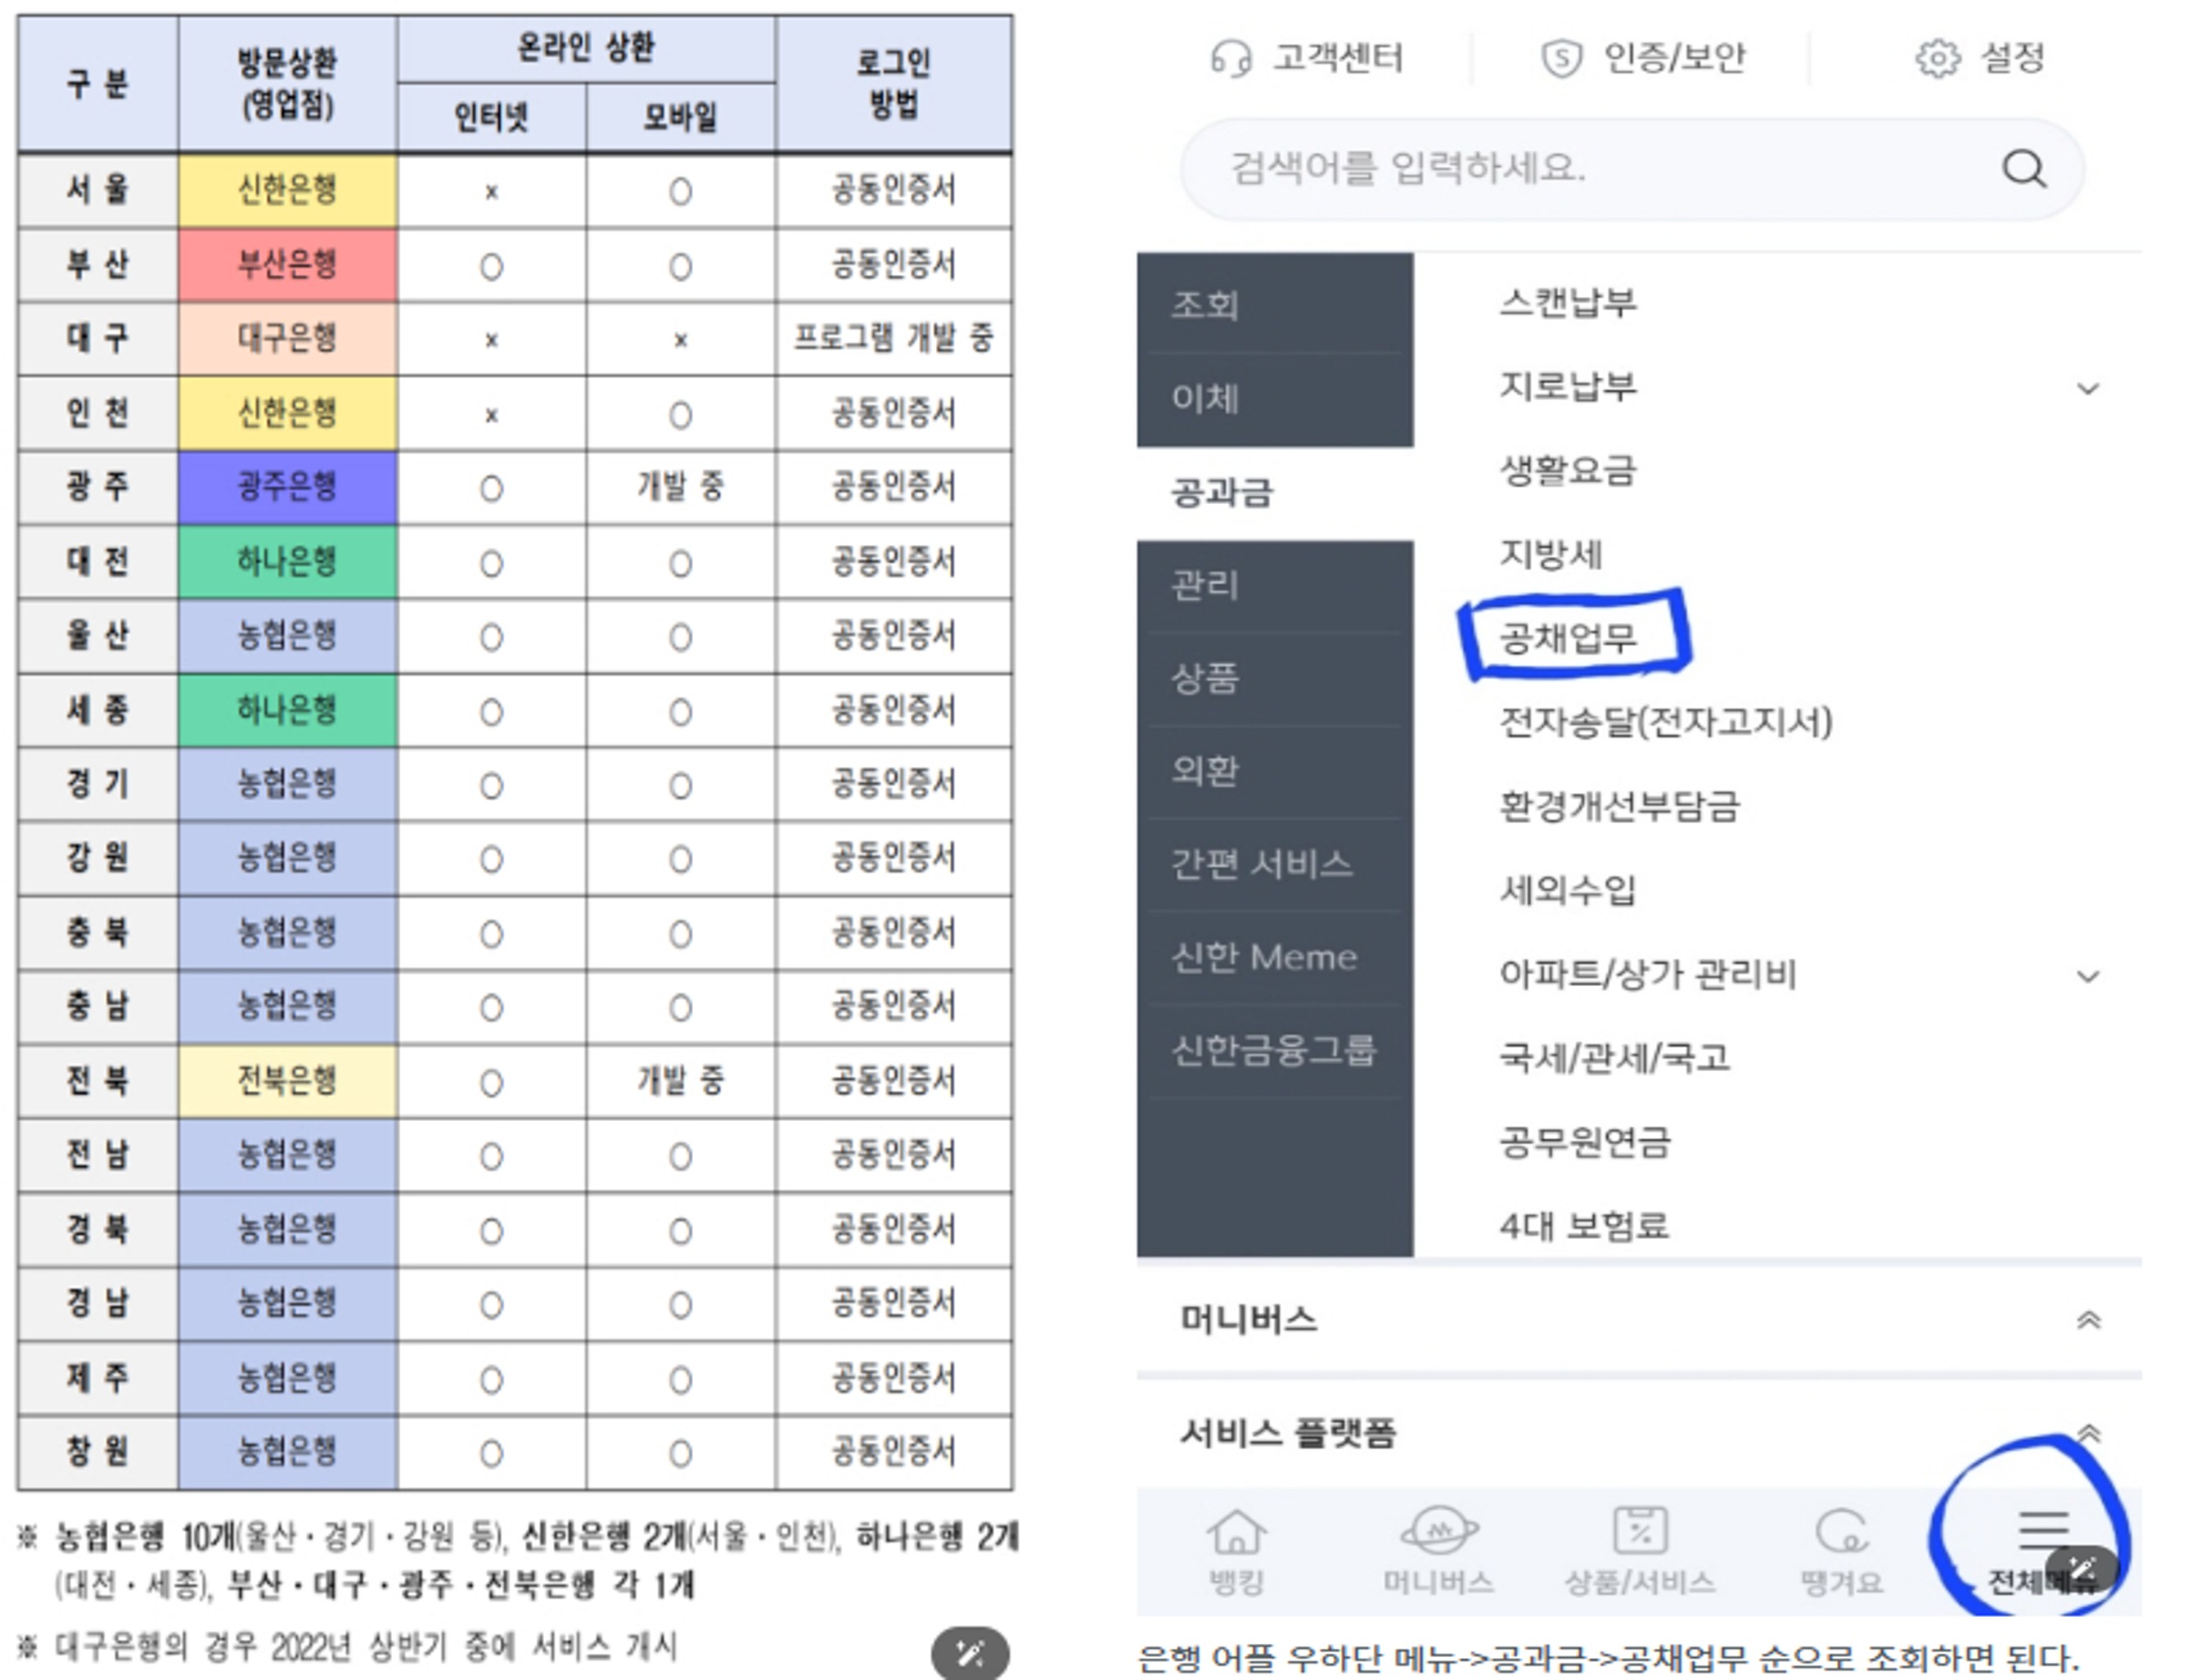Open 공채업무 menu item
The width and height of the screenshot is (2188, 1680).
tap(1567, 638)
